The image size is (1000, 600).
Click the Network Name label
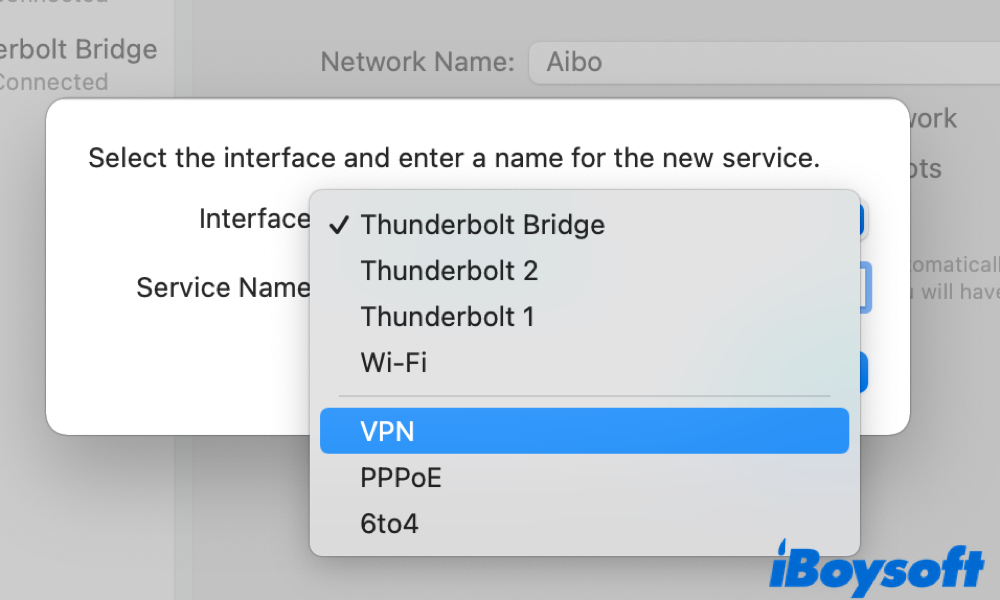pos(417,63)
